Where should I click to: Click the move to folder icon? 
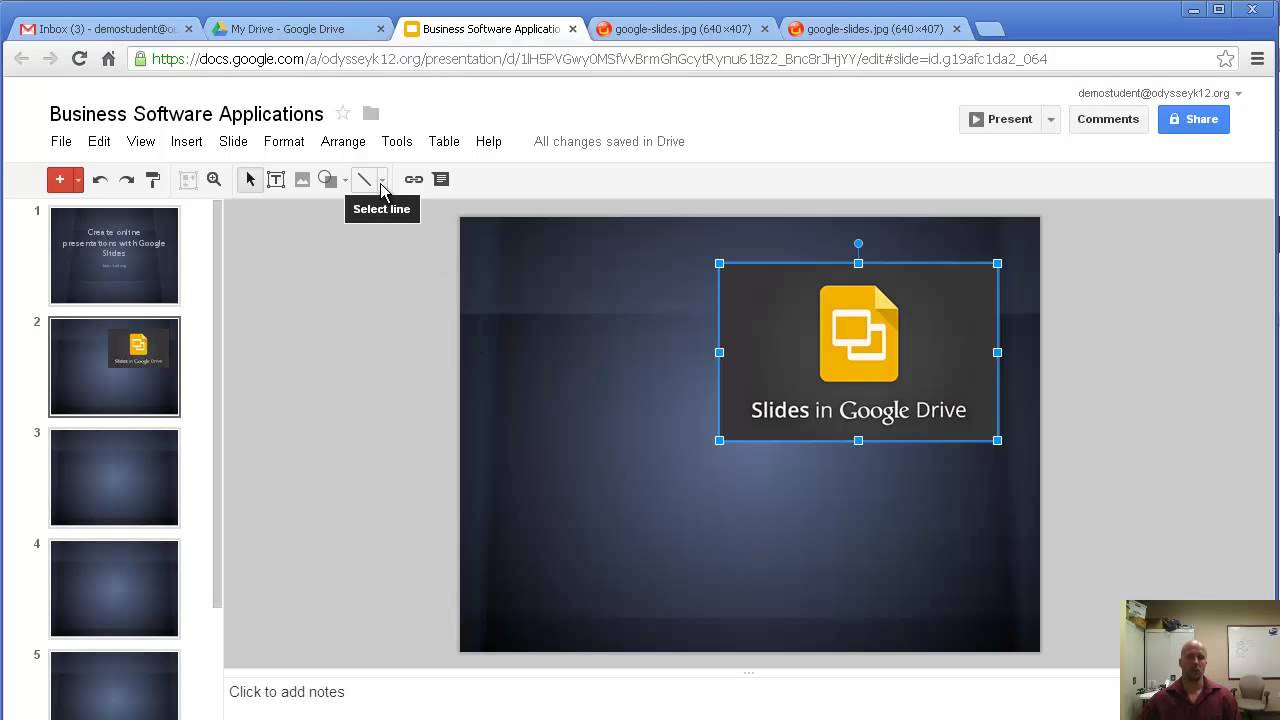371,113
